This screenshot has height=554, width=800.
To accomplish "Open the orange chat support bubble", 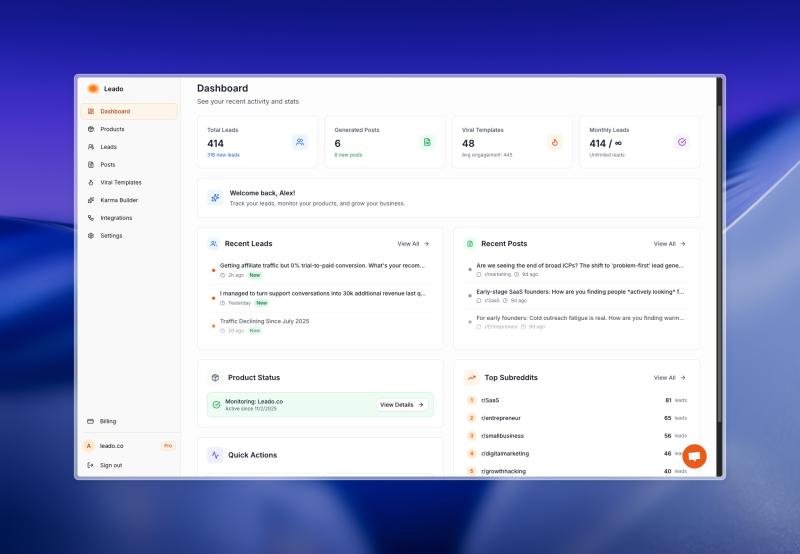I will pyautogui.click(x=694, y=456).
